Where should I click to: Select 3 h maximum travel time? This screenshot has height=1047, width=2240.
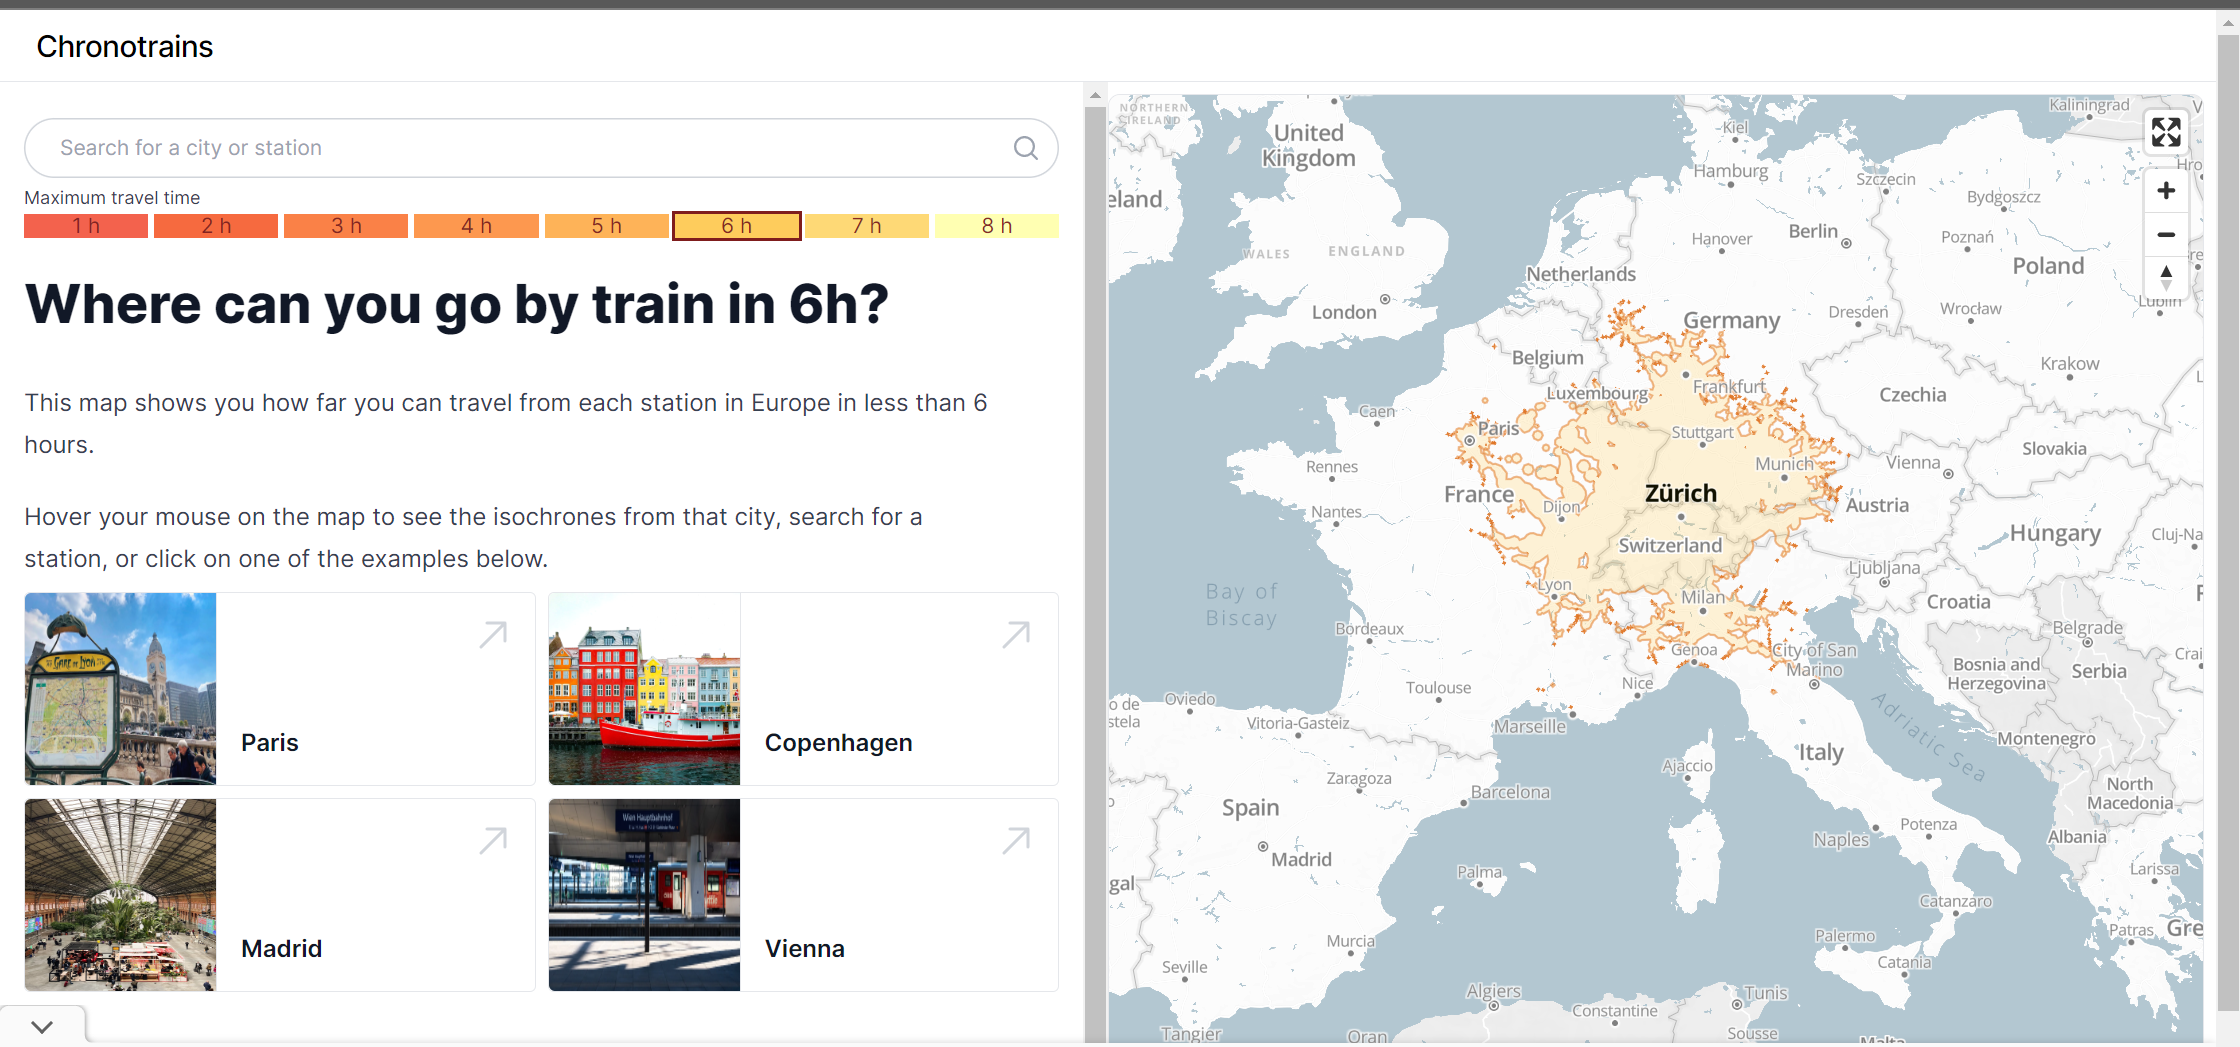click(346, 226)
